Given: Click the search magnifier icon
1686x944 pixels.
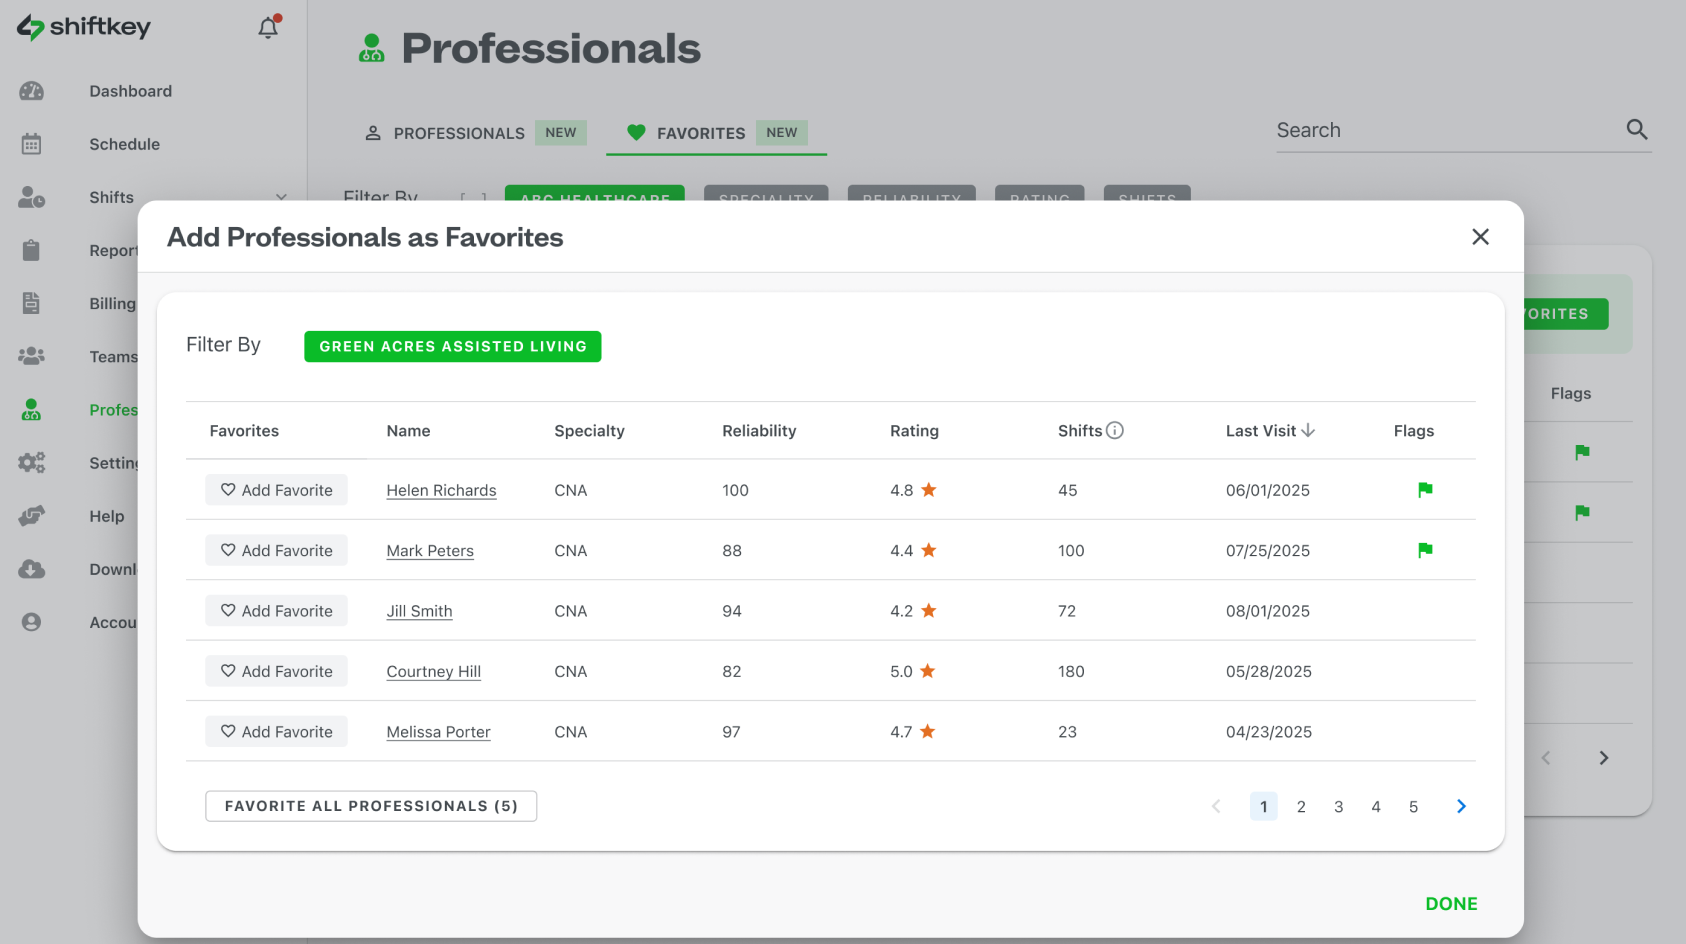Looking at the screenshot, I should 1637,129.
